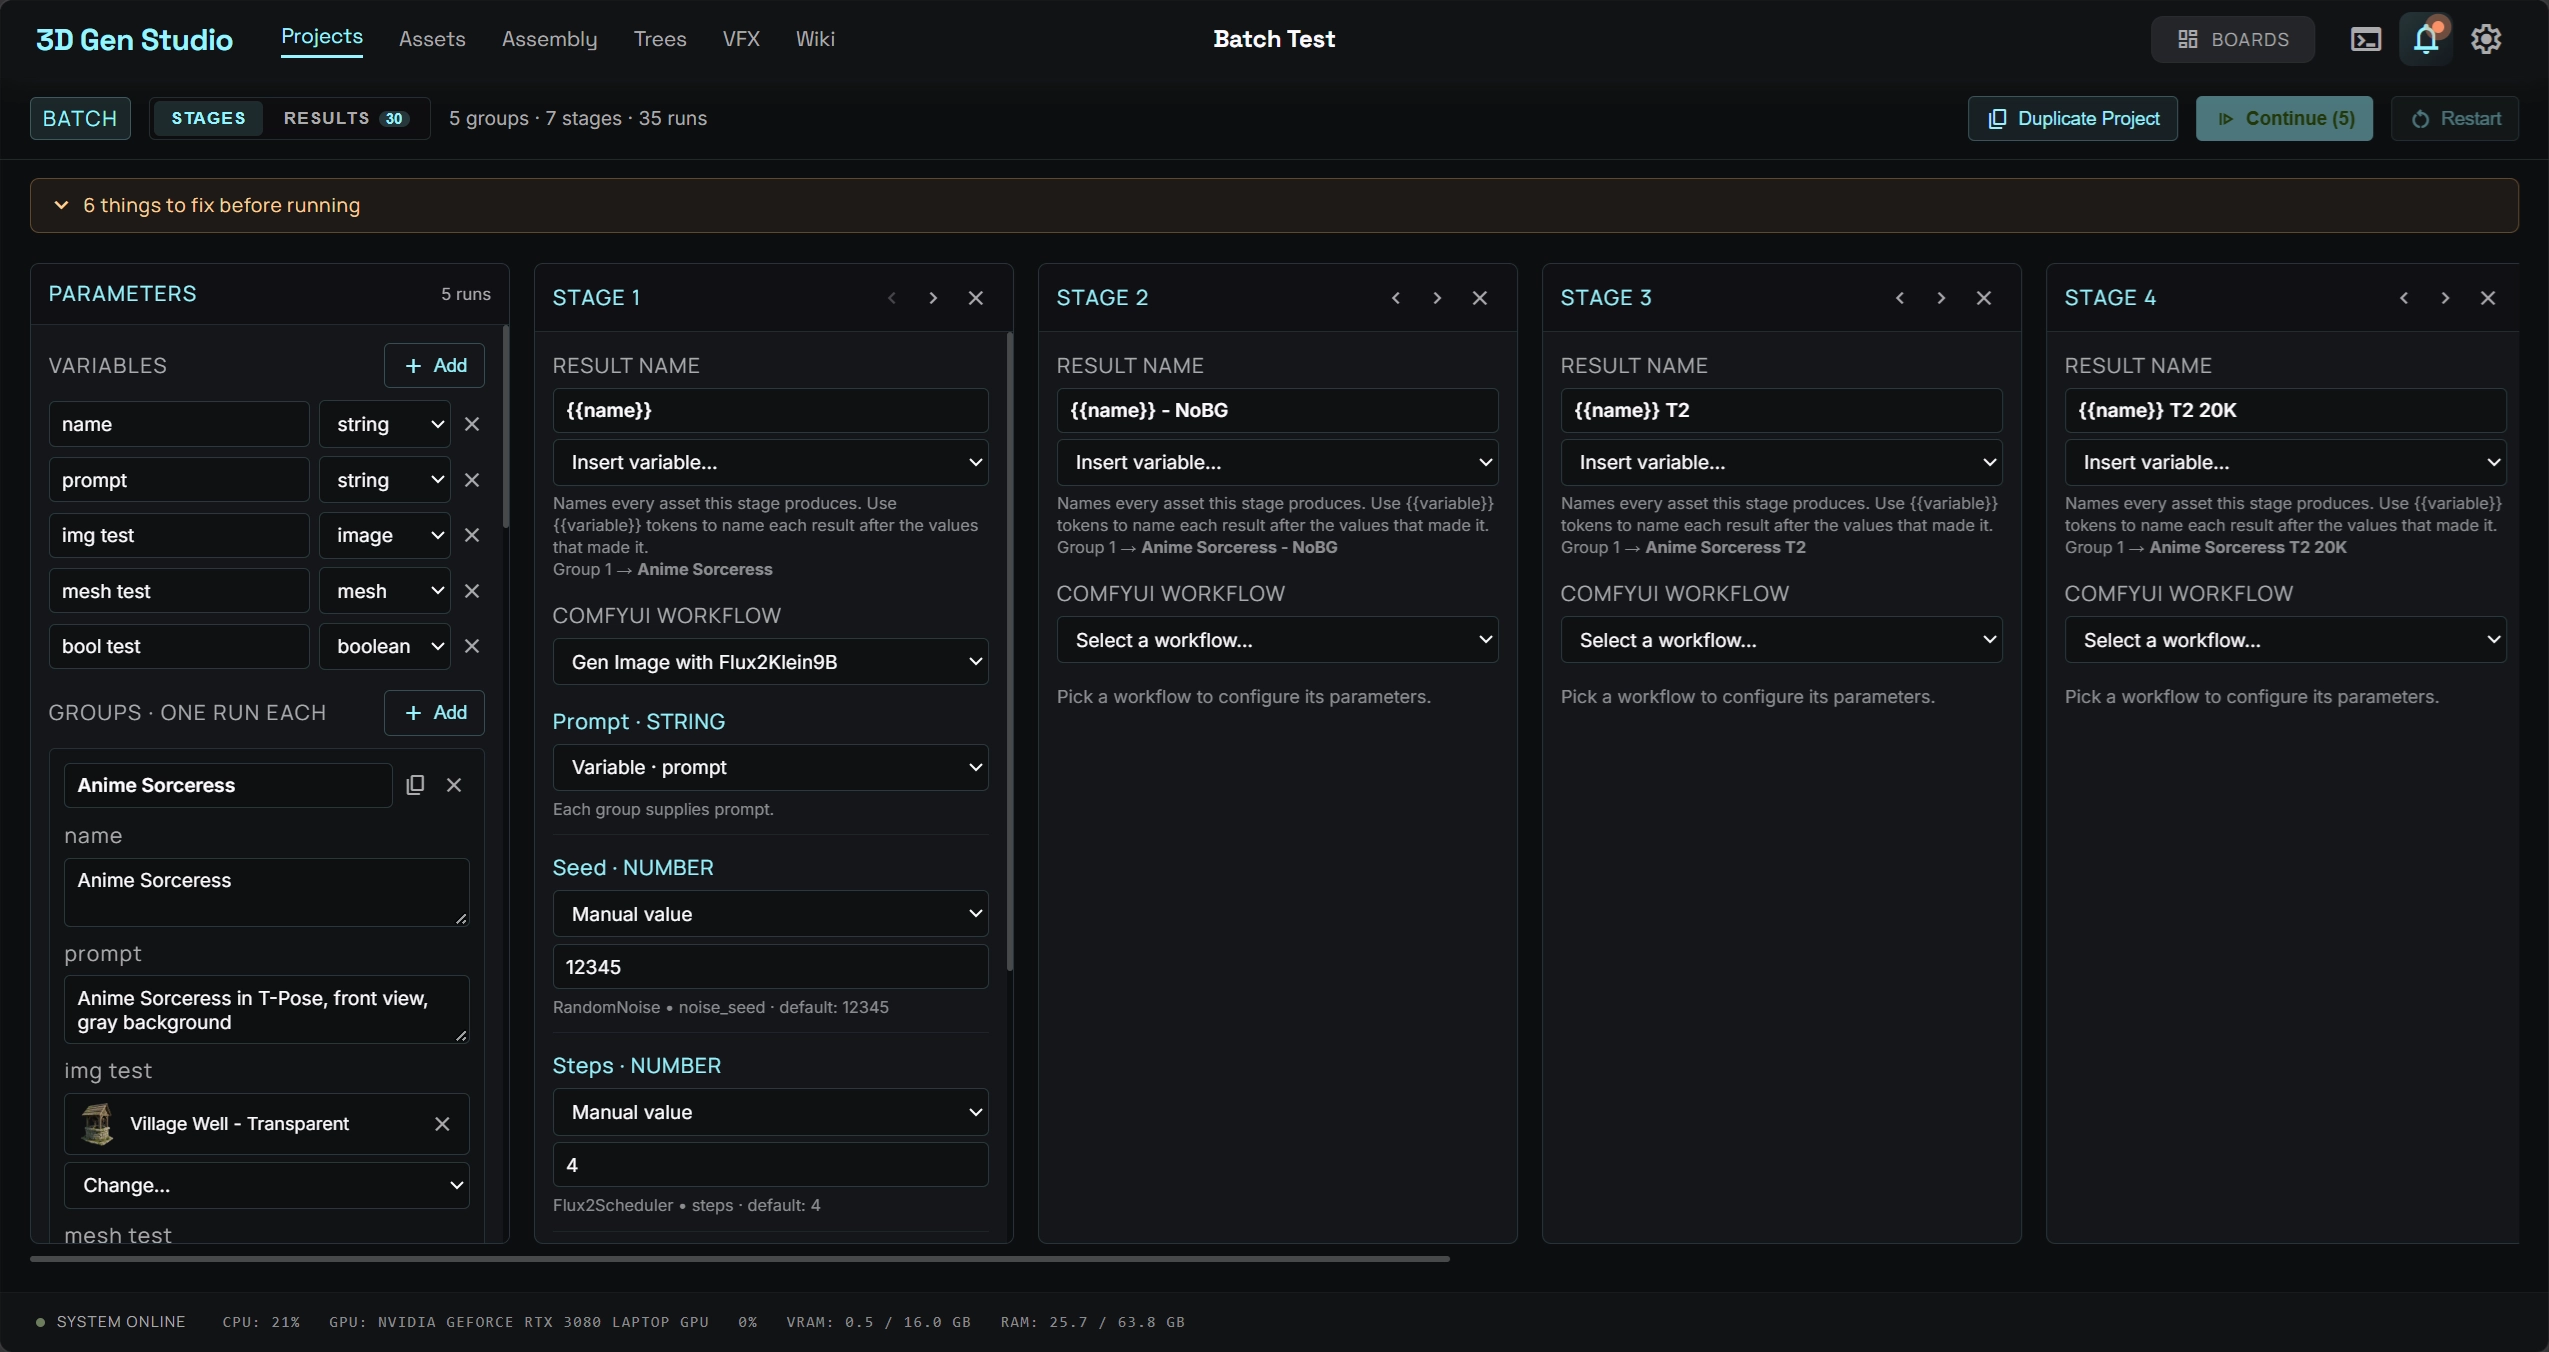The height and width of the screenshot is (1352, 2549).
Task: Clear the Village Well - Transparent image
Action: 442,1124
